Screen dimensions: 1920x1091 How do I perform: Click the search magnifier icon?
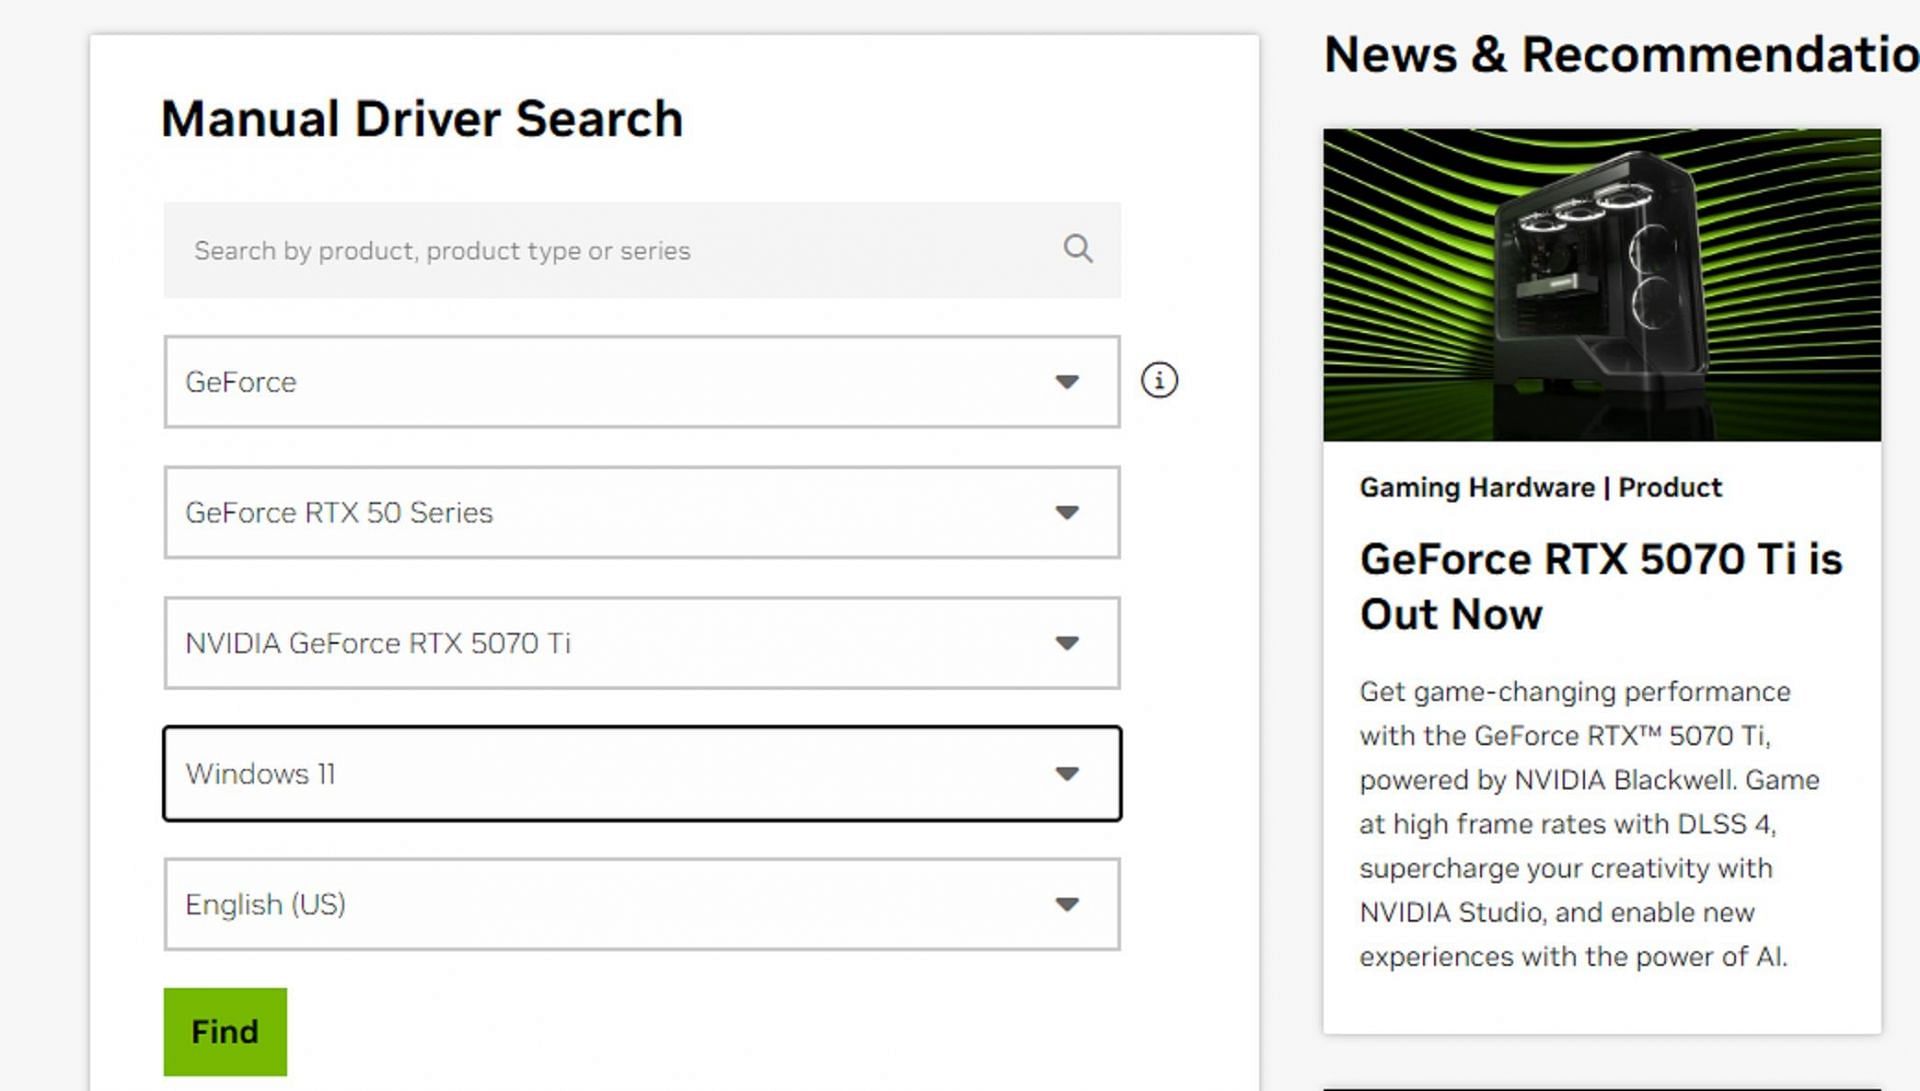[1077, 248]
